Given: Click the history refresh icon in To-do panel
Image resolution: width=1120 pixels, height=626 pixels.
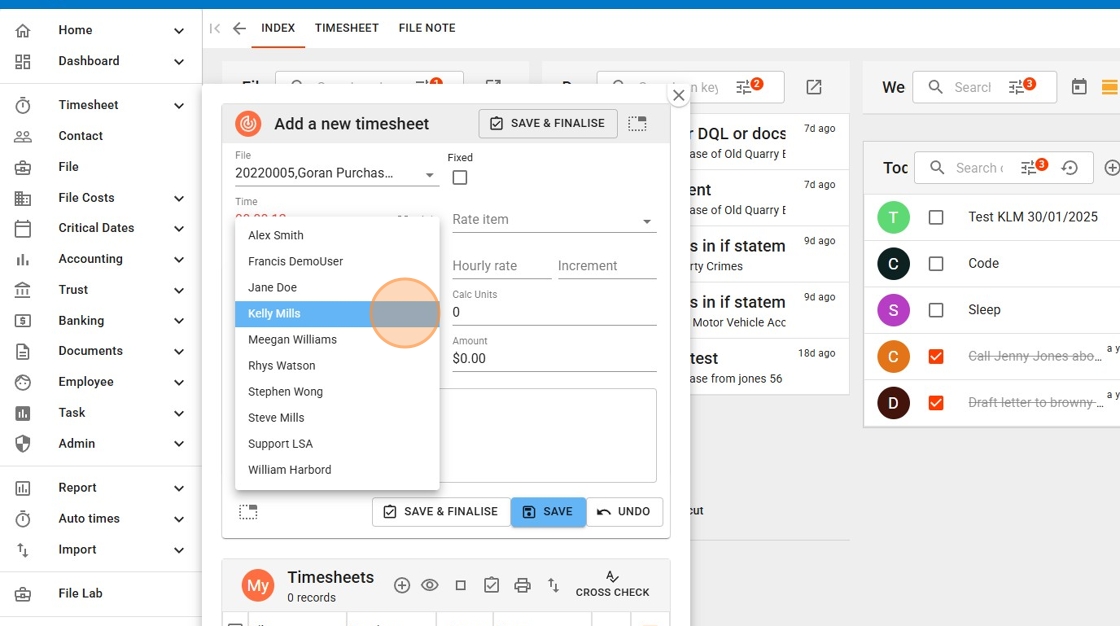Looking at the screenshot, I should [x=1069, y=168].
